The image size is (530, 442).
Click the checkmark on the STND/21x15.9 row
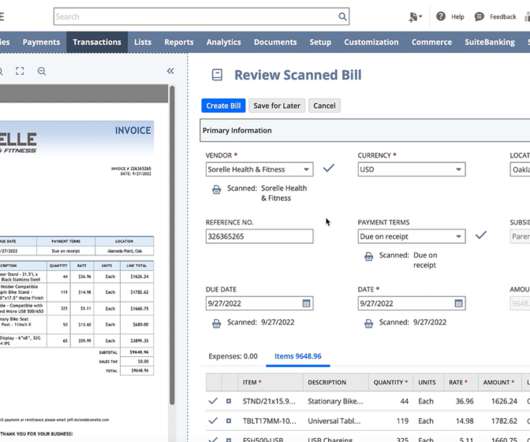pyautogui.click(x=213, y=401)
